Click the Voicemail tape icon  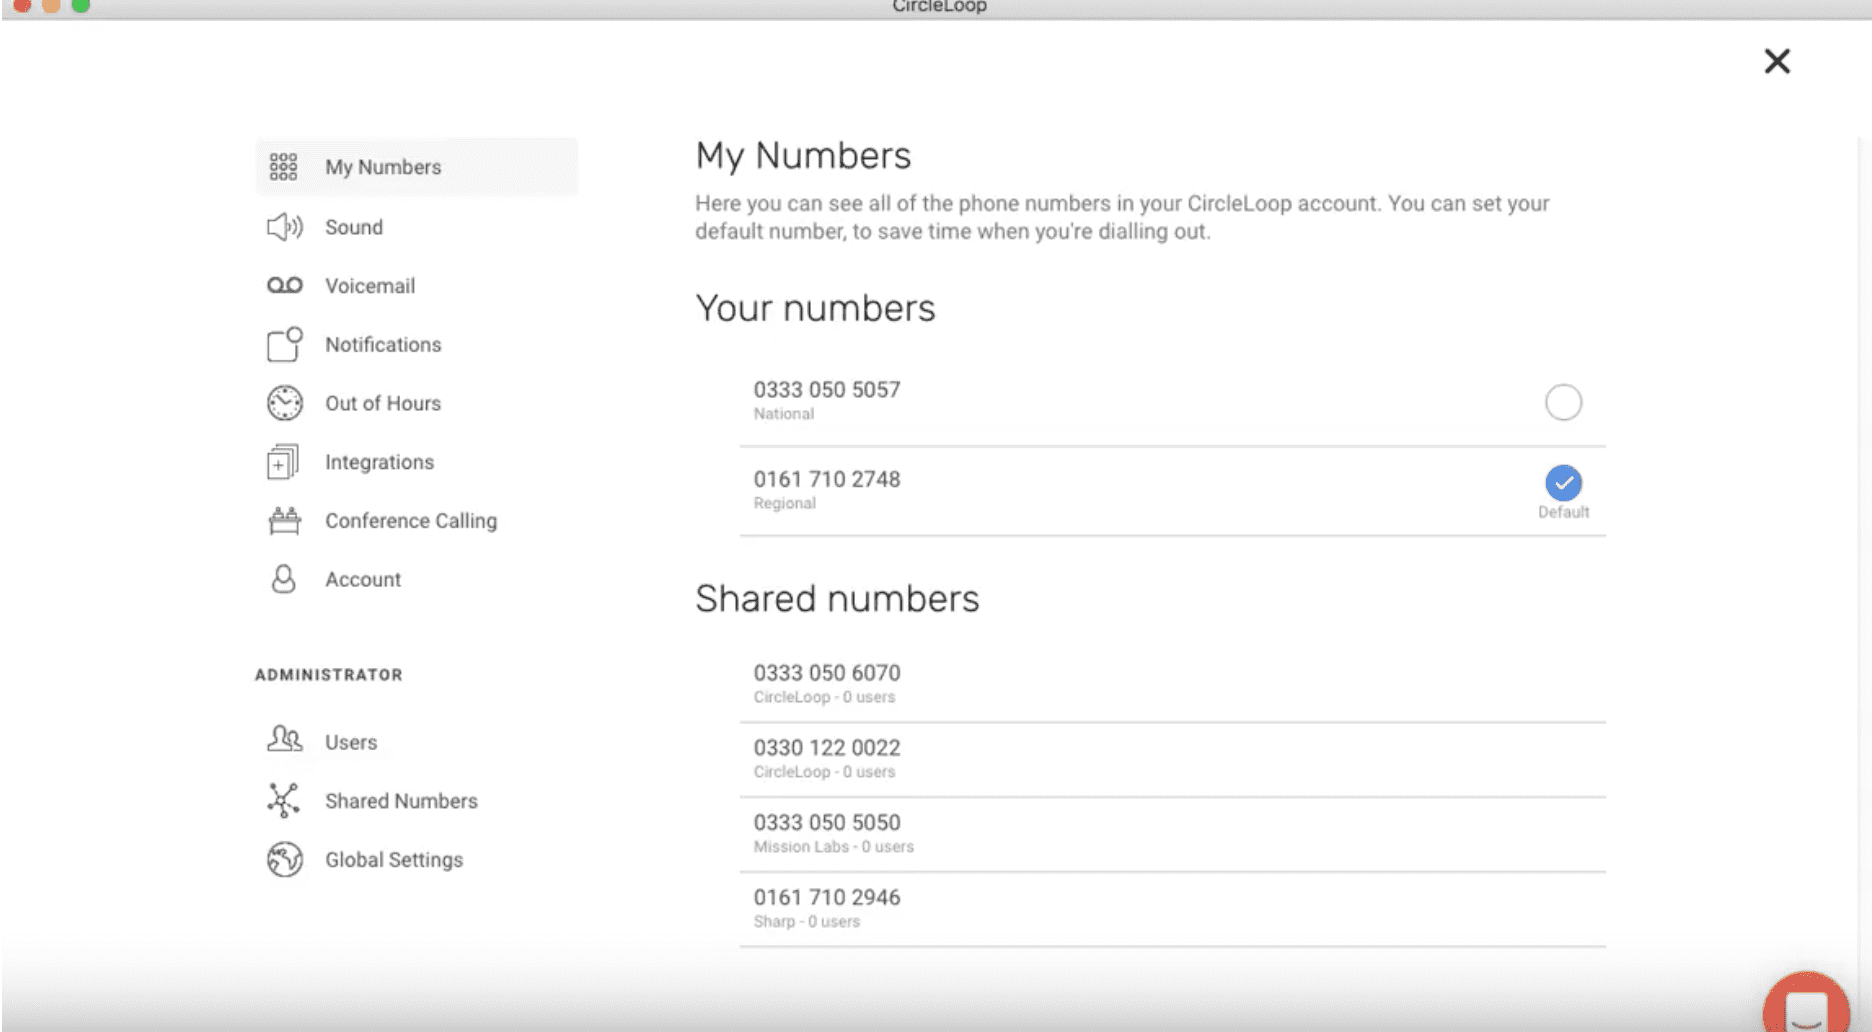tap(284, 286)
